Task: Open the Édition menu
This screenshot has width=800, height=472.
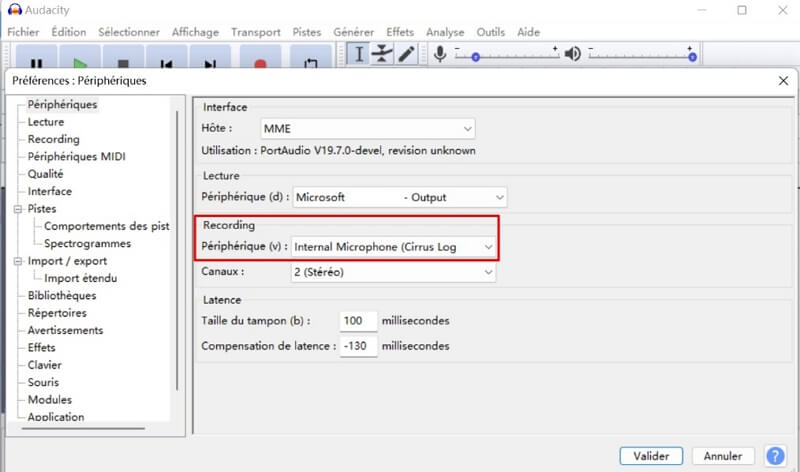Action: tap(69, 32)
